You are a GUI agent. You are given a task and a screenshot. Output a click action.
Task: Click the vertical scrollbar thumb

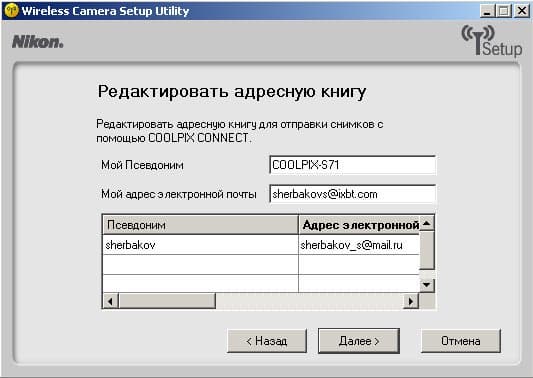(427, 251)
